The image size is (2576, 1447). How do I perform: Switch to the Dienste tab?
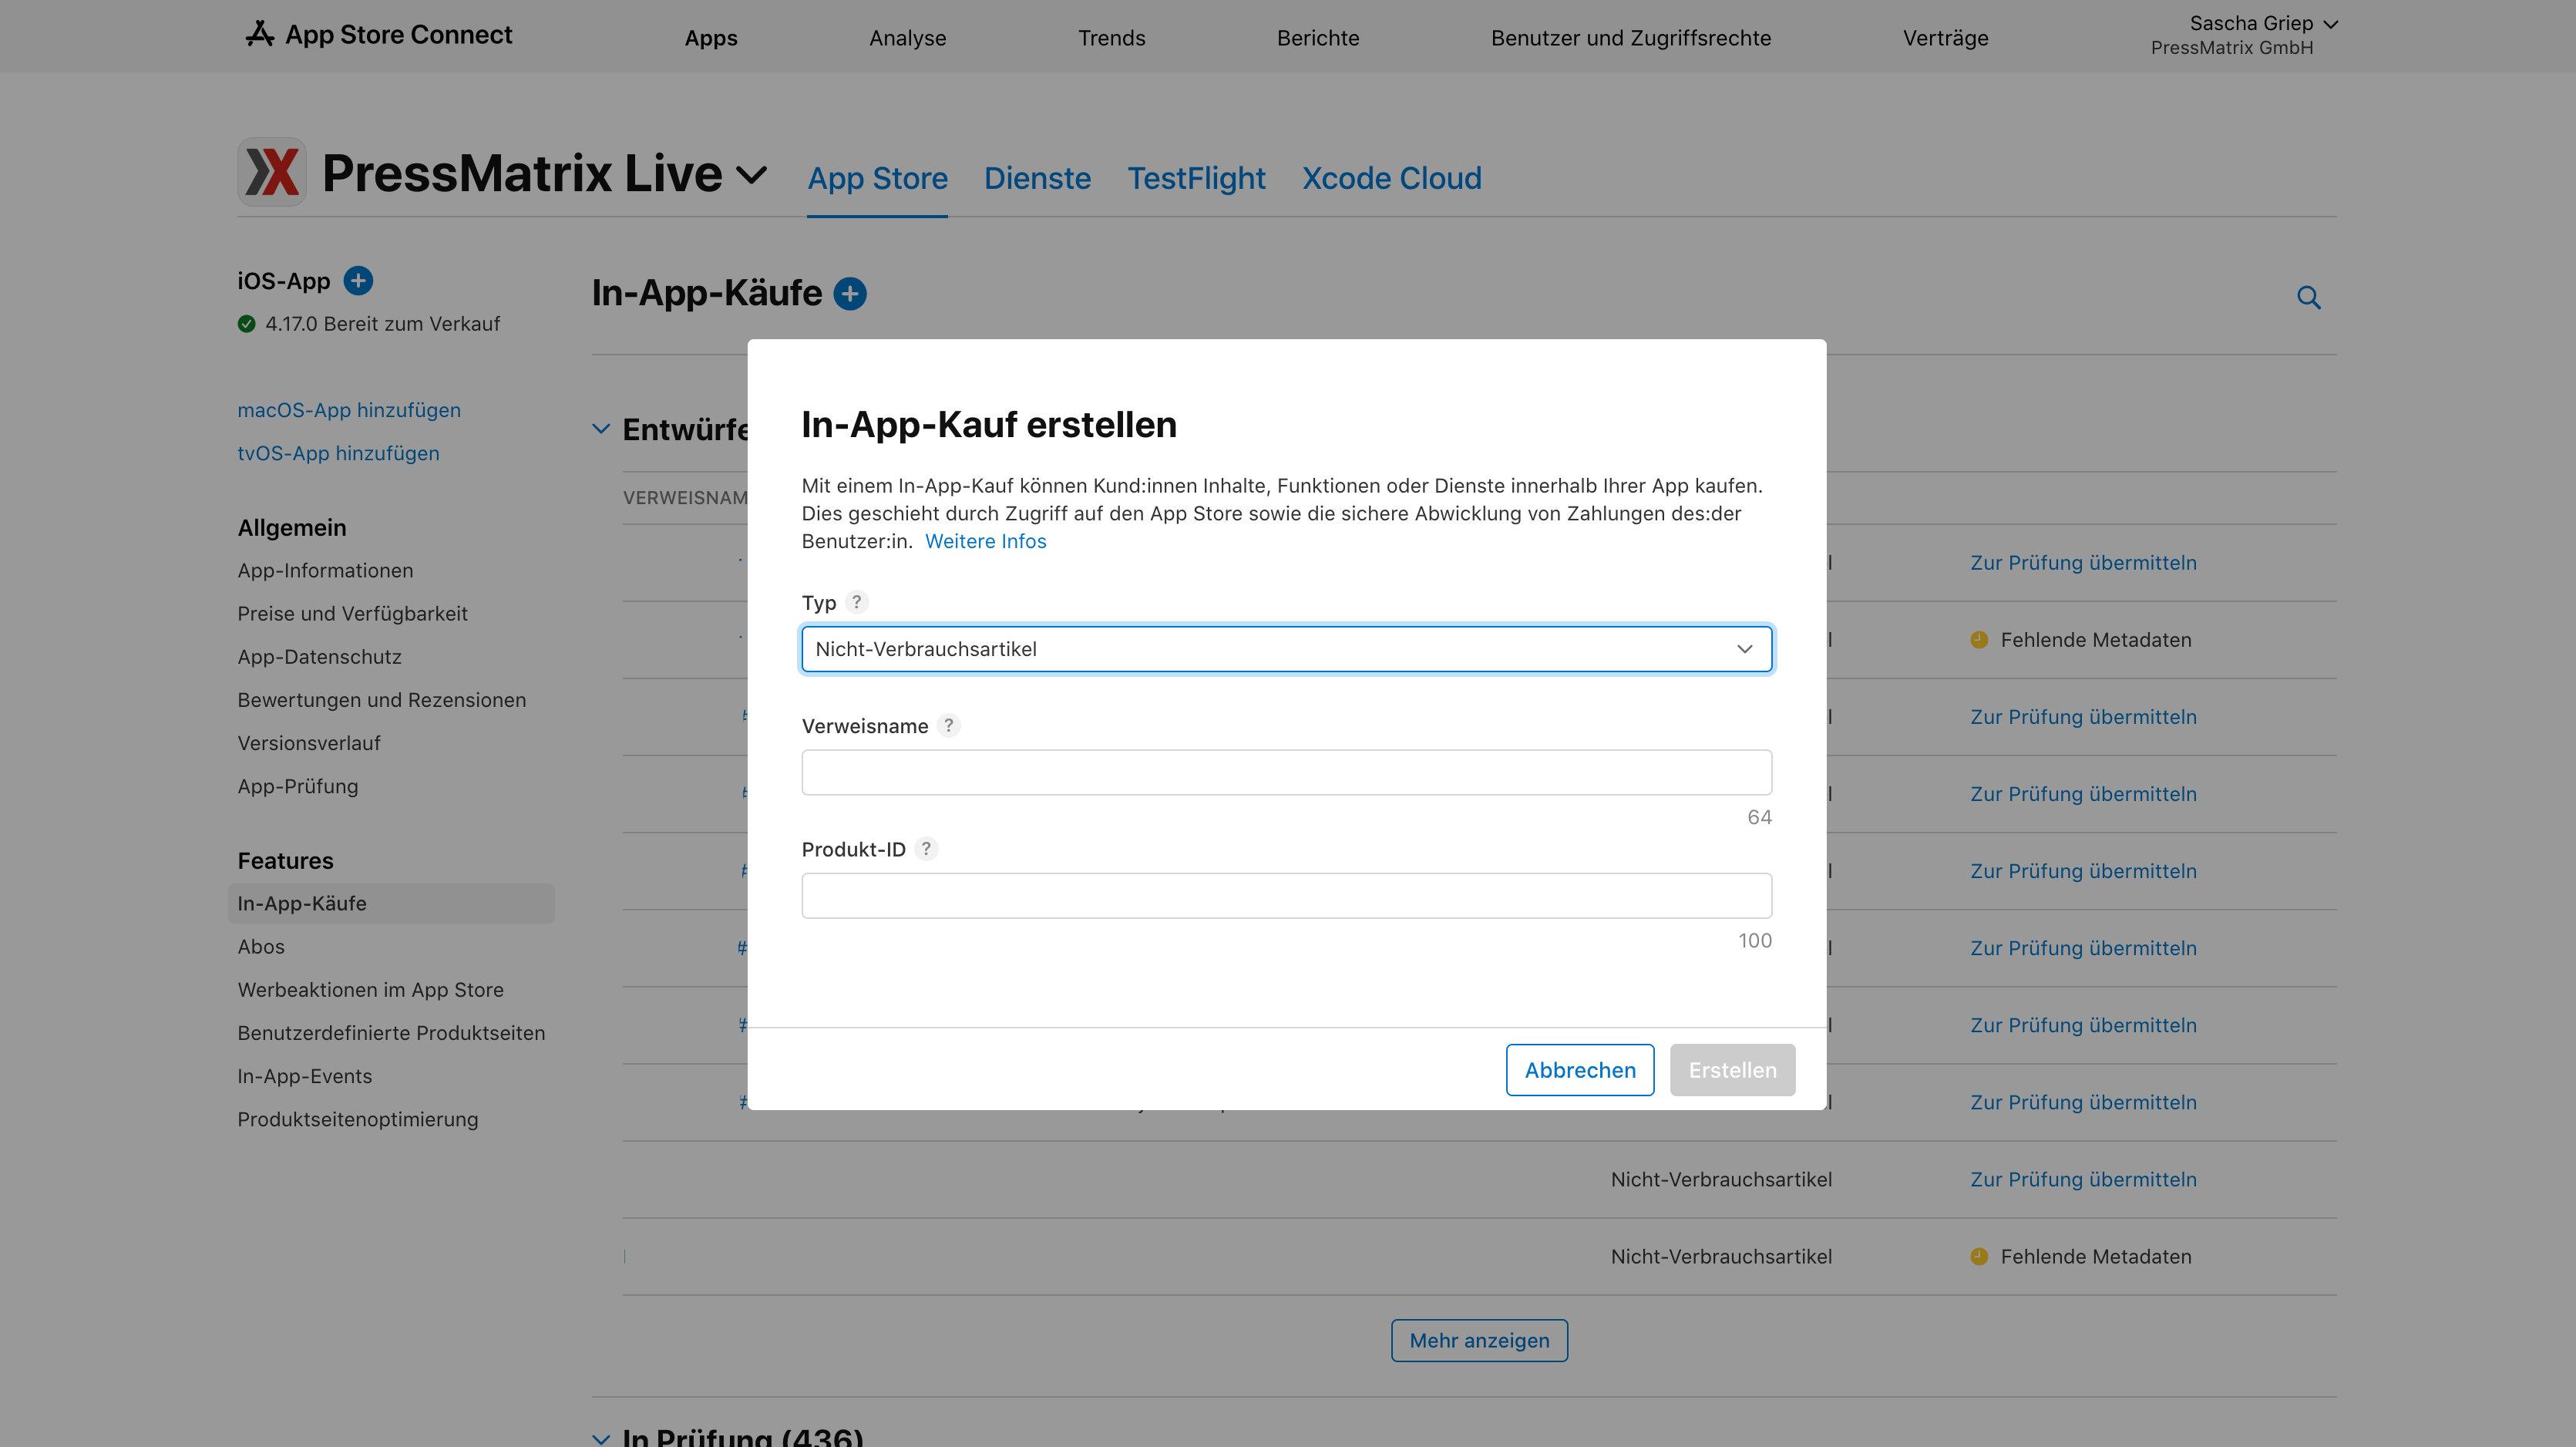tap(1037, 178)
